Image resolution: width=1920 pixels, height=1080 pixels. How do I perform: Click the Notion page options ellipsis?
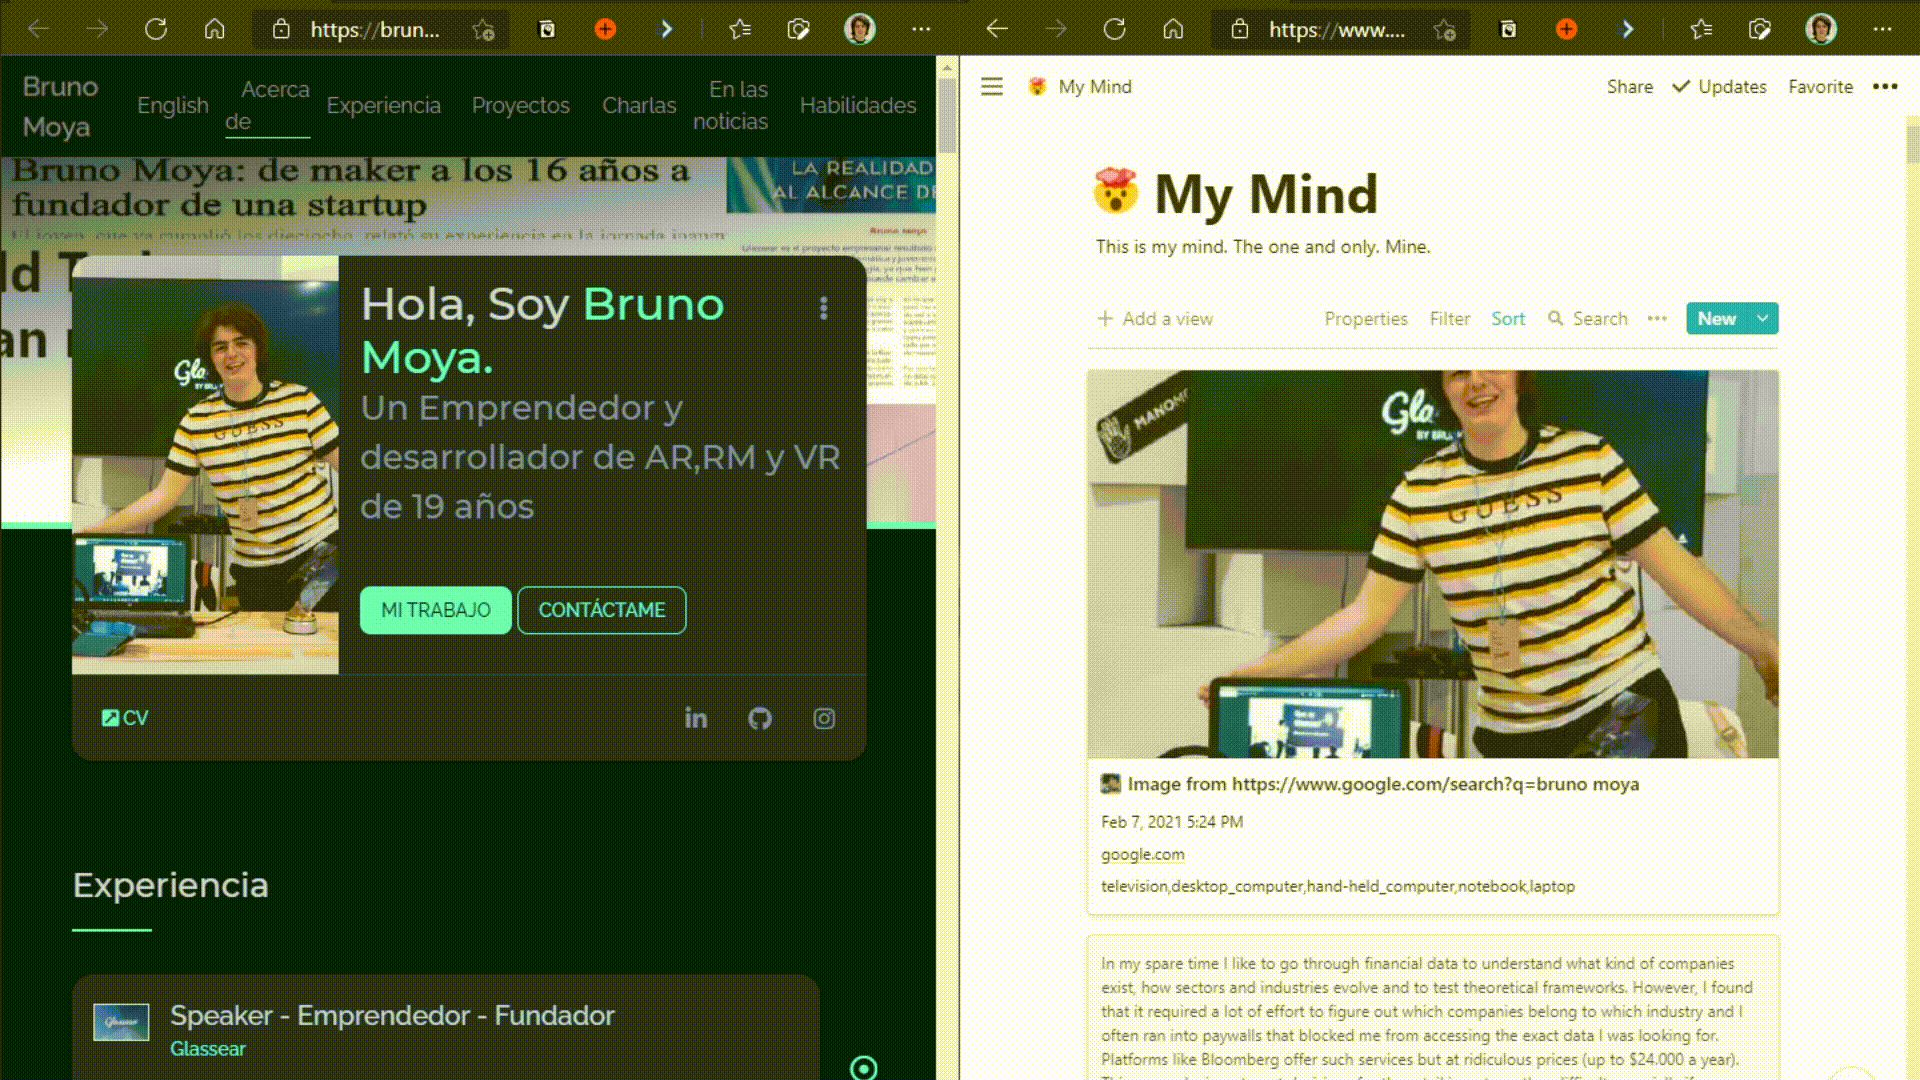click(x=1885, y=87)
